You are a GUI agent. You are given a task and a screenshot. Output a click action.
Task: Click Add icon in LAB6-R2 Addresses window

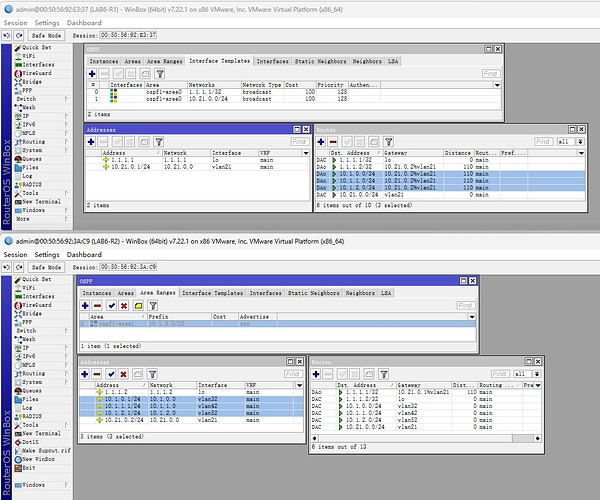pos(85,374)
